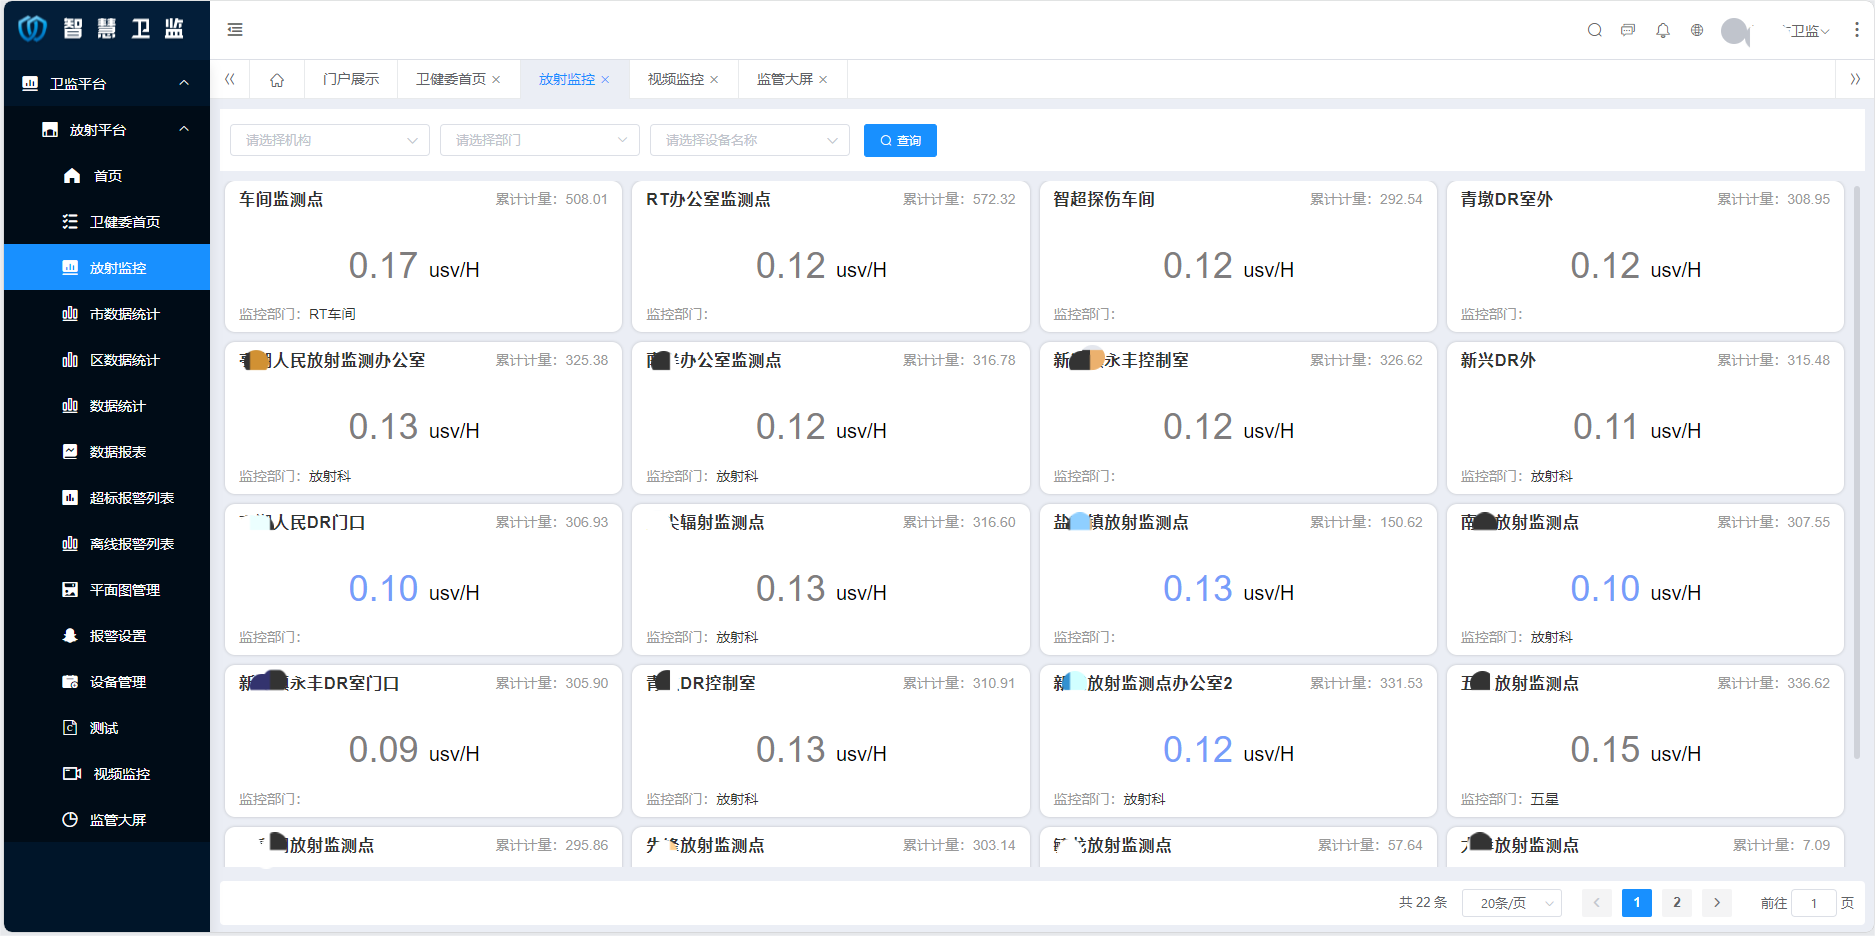Open 设备管理 in the sidebar
Image resolution: width=1875 pixels, height=936 pixels.
[107, 682]
